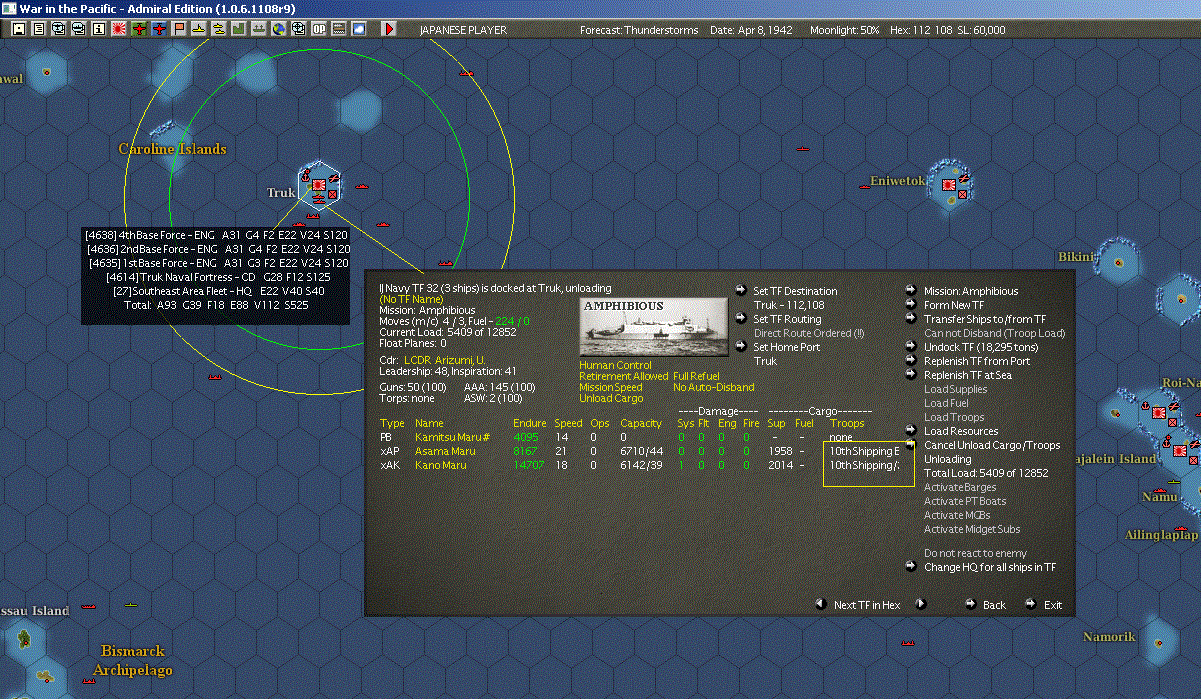Image resolution: width=1201 pixels, height=699 pixels.
Task: Select the [27] Southeast Area Fleet HQ row
Action: click(x=218, y=291)
